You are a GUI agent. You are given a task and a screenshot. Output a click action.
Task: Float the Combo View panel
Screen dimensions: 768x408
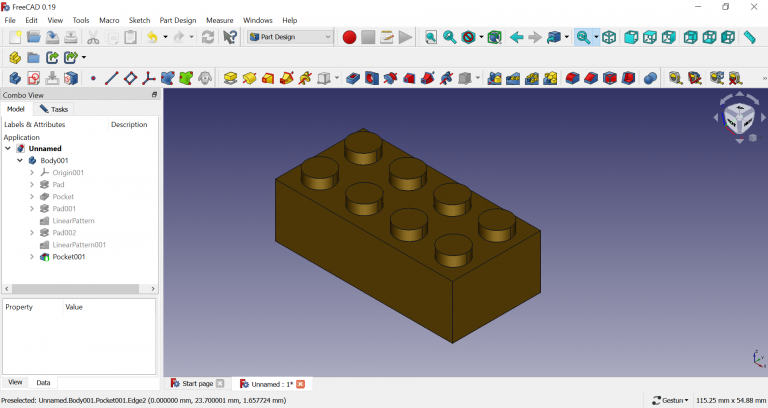click(154, 95)
